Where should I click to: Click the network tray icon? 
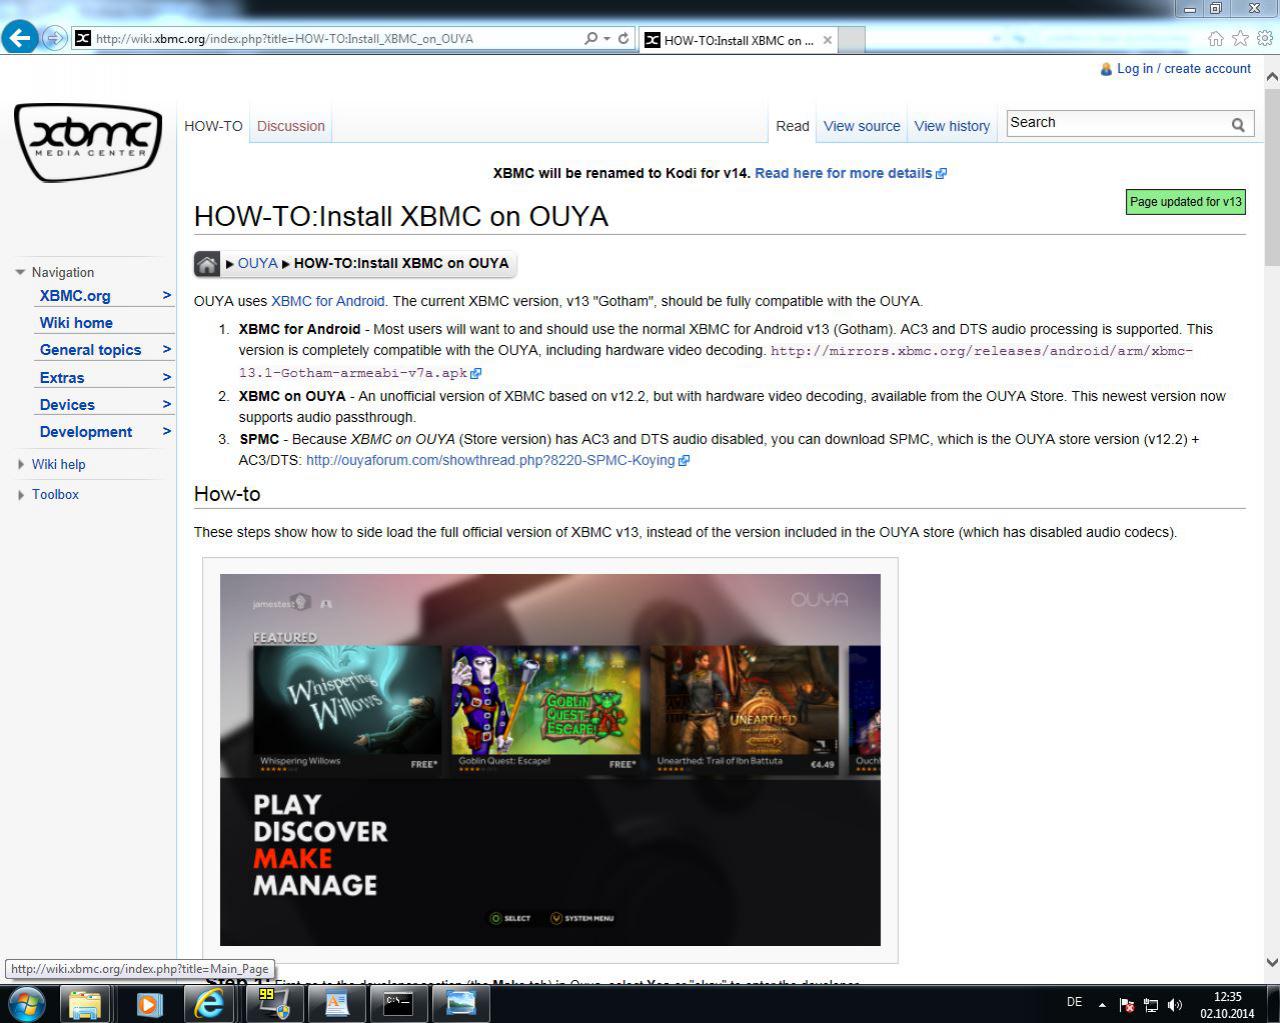pos(1151,1005)
